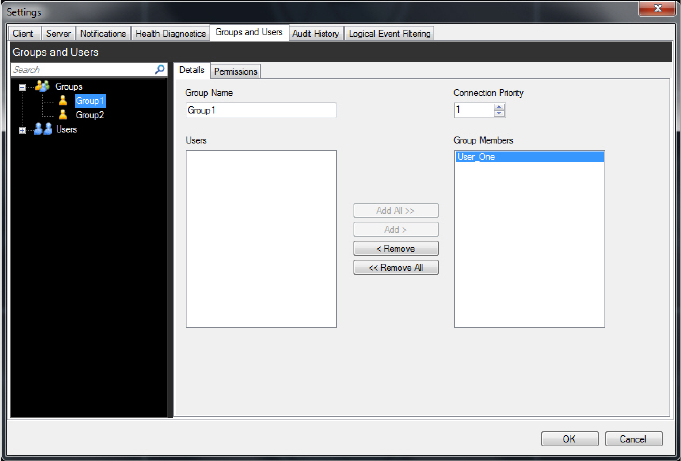Open the Permissions sub-tab

(236, 72)
